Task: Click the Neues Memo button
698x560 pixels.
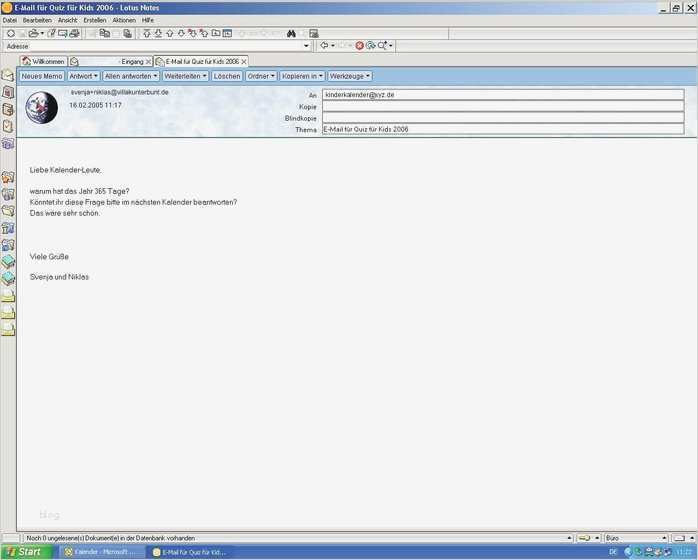Action: (x=42, y=76)
